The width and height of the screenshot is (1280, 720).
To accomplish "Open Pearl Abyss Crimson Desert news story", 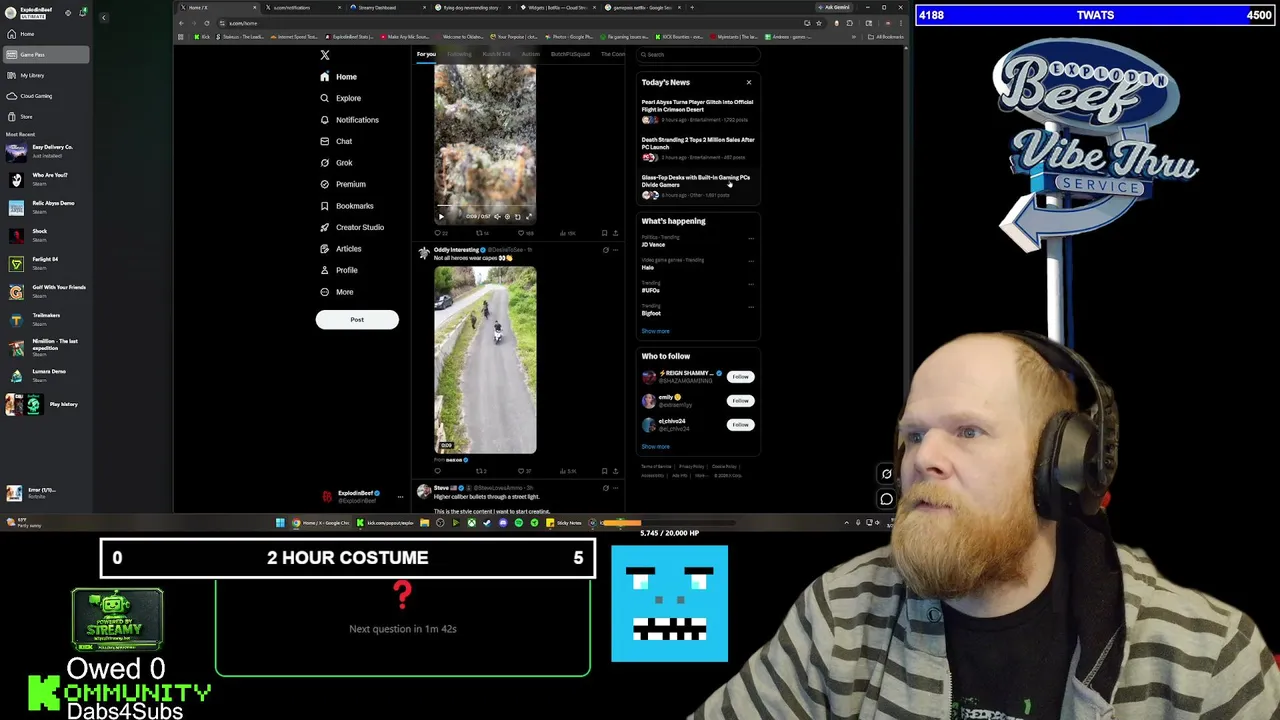I will click(698, 110).
